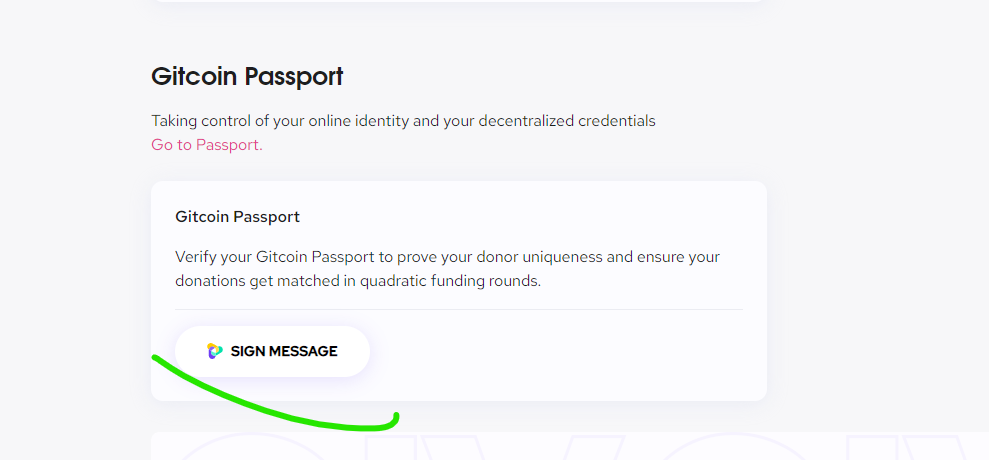Click the word 'Passport' in the pink link
The width and height of the screenshot is (989, 460).
228,144
